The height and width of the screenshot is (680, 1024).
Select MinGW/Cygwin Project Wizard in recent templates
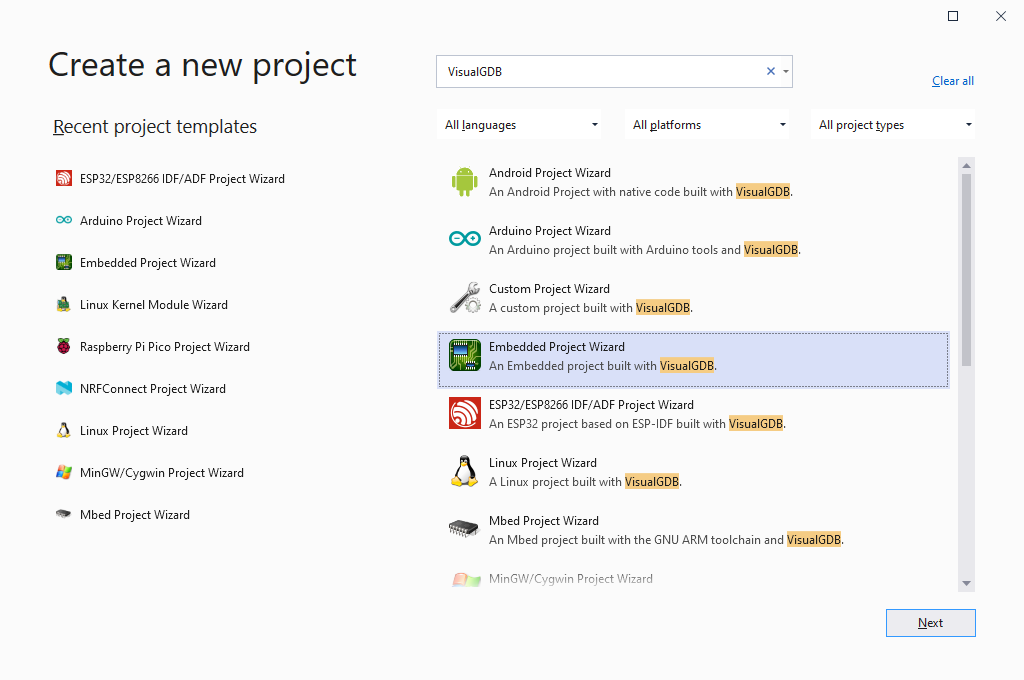tap(161, 473)
